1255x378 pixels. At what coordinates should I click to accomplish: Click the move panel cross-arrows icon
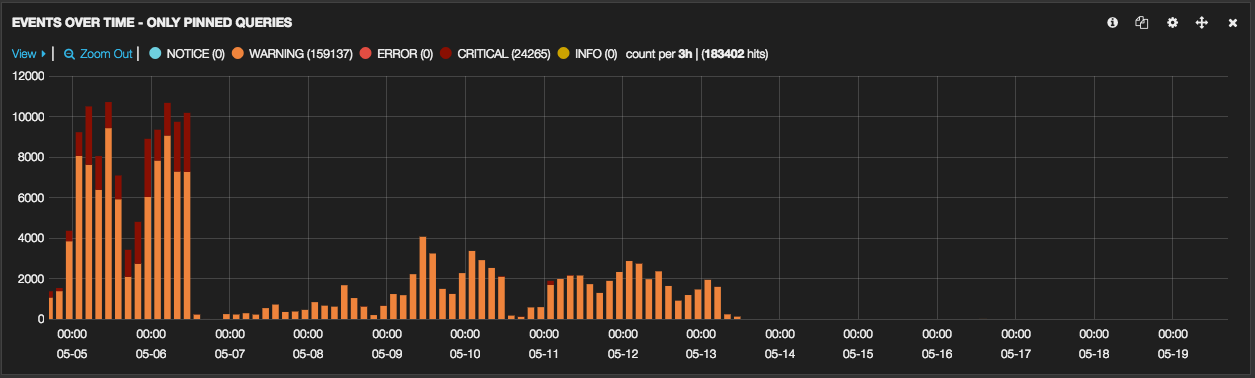(1202, 22)
